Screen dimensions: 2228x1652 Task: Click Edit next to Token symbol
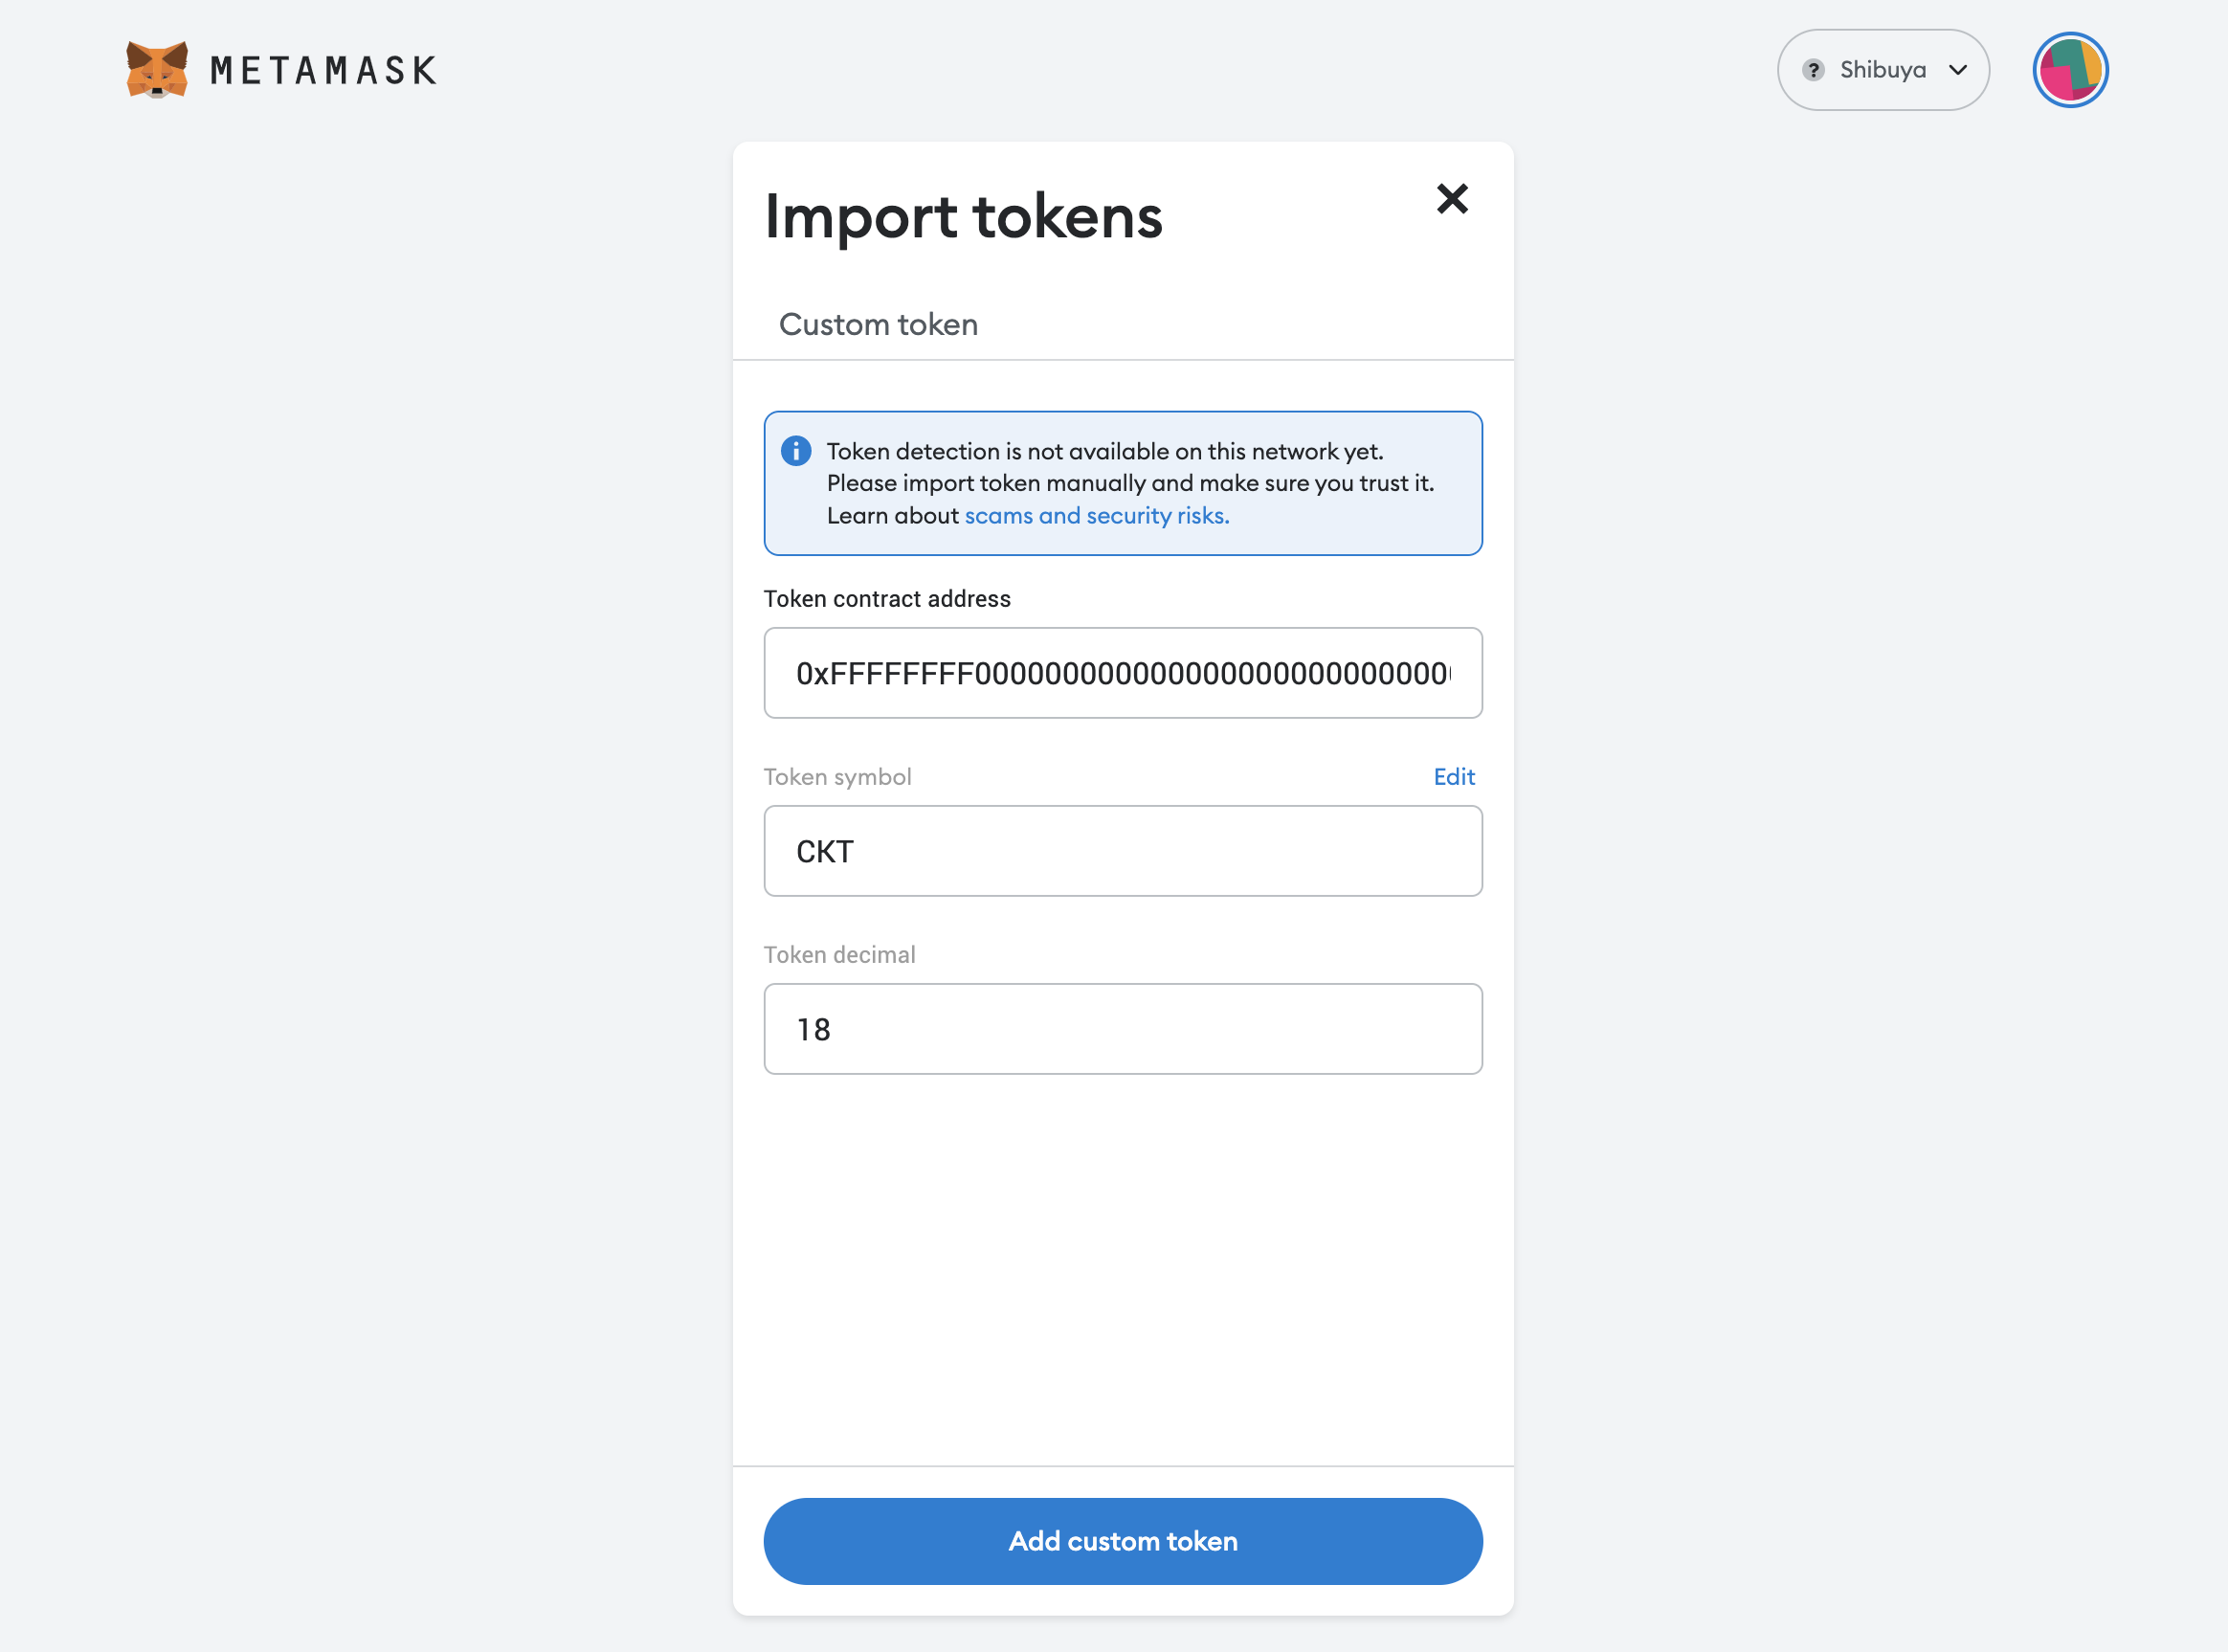coord(1453,777)
